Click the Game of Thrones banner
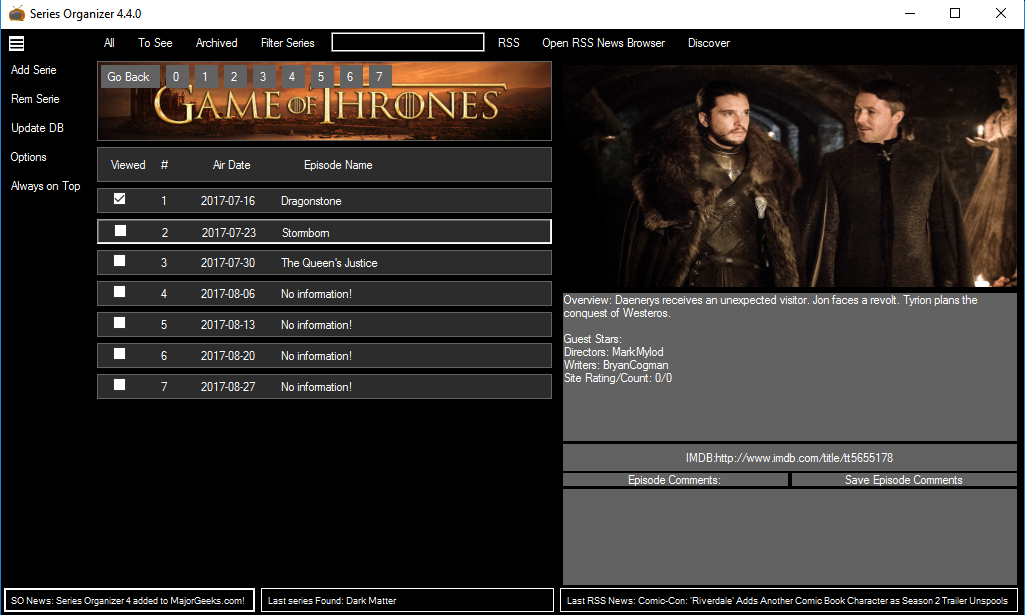This screenshot has height=615, width=1025. tap(324, 101)
